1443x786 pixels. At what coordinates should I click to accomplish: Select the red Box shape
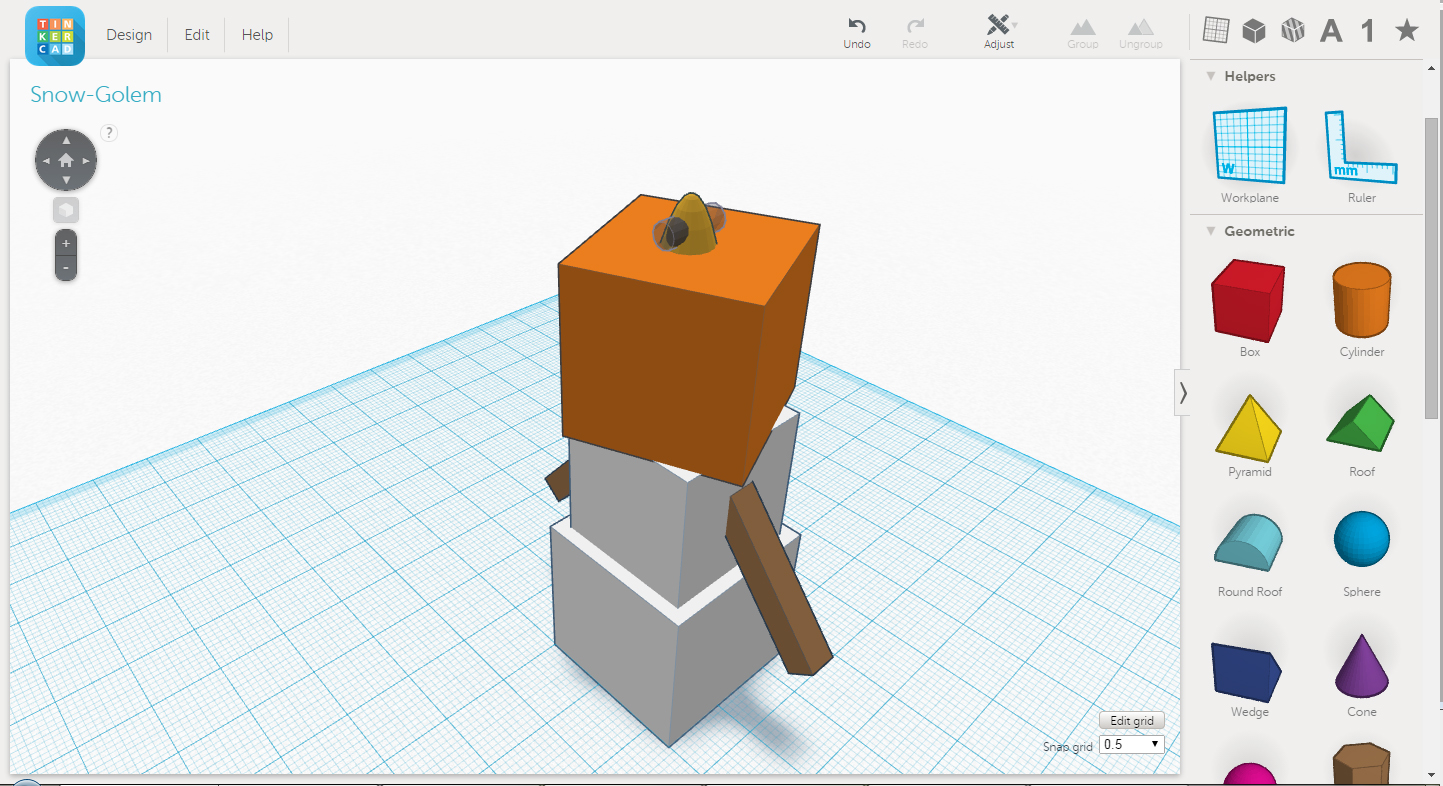pyautogui.click(x=1248, y=308)
